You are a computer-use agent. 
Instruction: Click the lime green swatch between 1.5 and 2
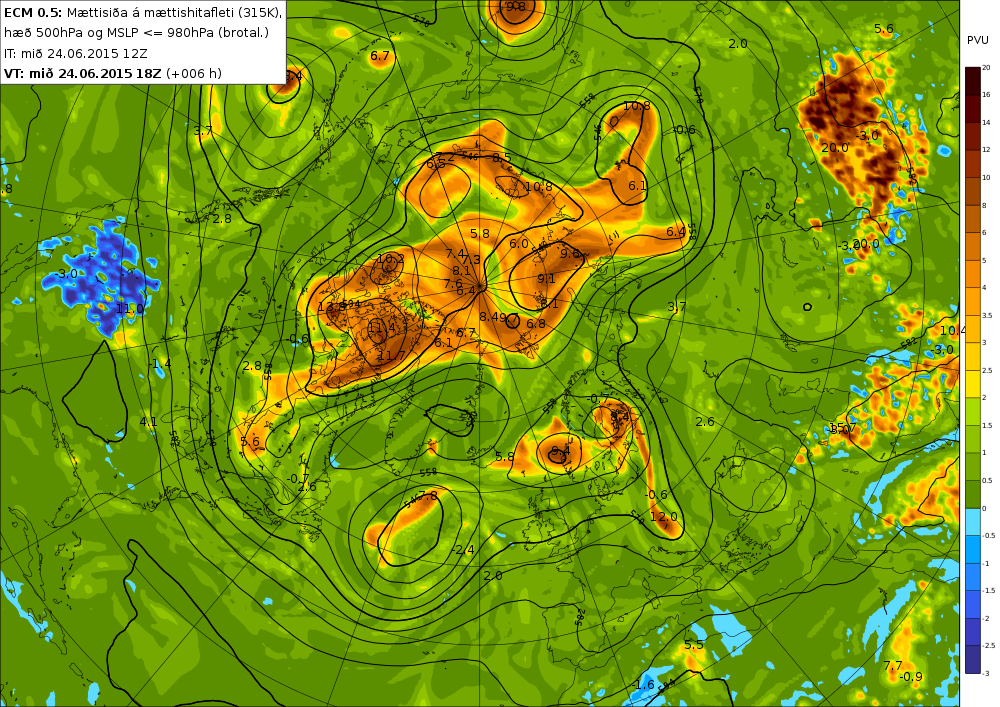tap(973, 411)
